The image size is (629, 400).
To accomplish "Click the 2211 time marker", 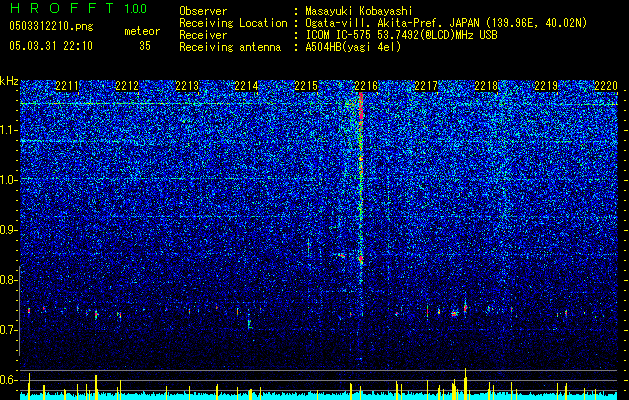I will click(67, 86).
